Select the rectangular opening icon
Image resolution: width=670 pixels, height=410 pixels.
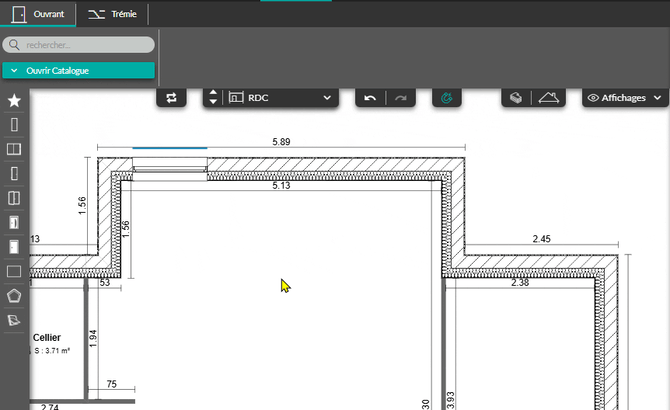click(x=14, y=272)
